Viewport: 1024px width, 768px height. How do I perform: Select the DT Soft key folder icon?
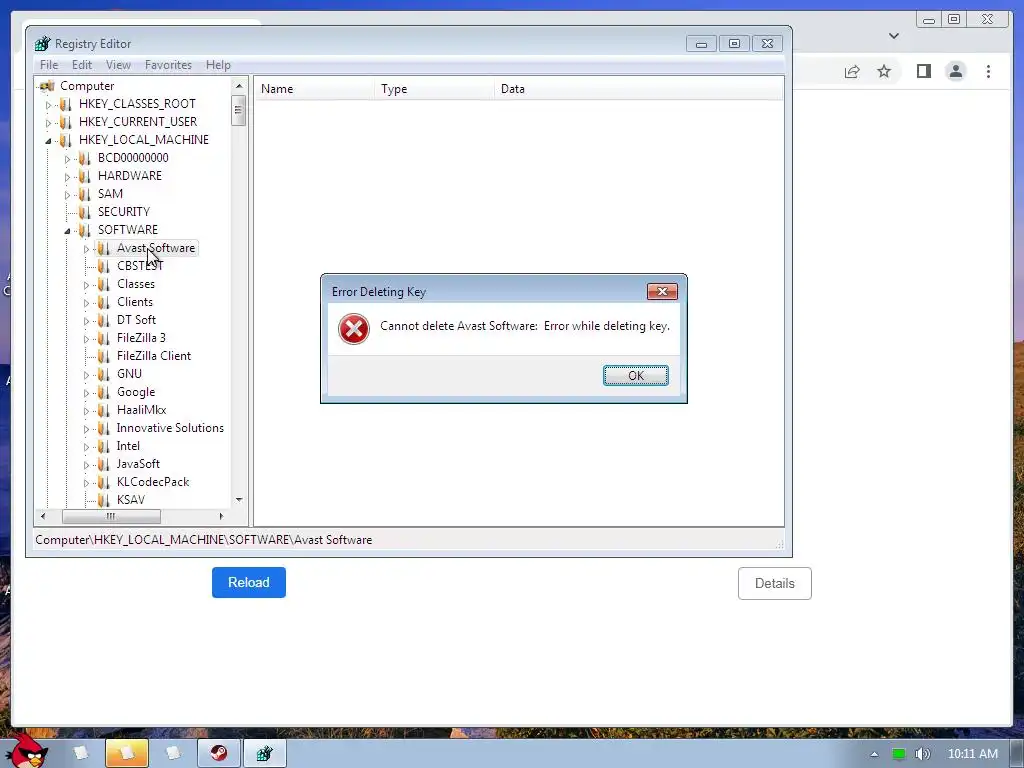tap(103, 320)
